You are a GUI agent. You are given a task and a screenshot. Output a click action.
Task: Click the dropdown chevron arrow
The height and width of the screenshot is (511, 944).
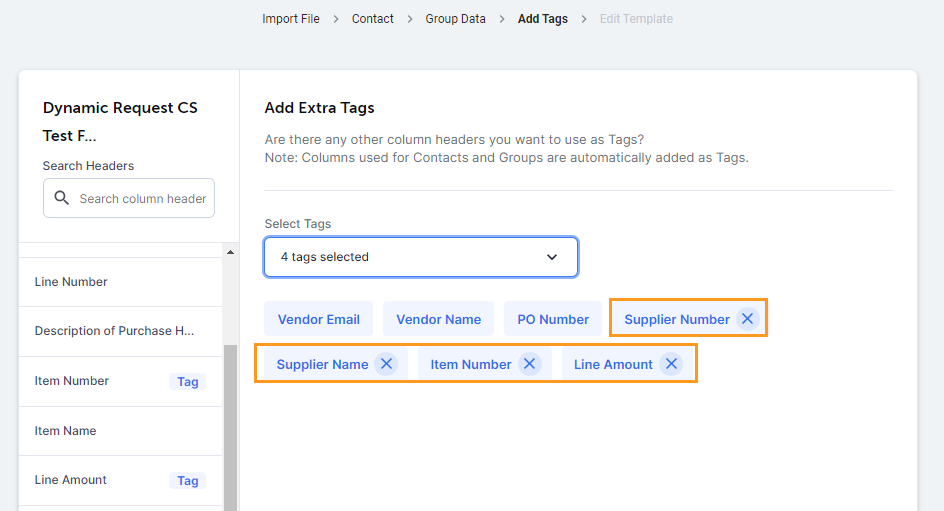552,257
